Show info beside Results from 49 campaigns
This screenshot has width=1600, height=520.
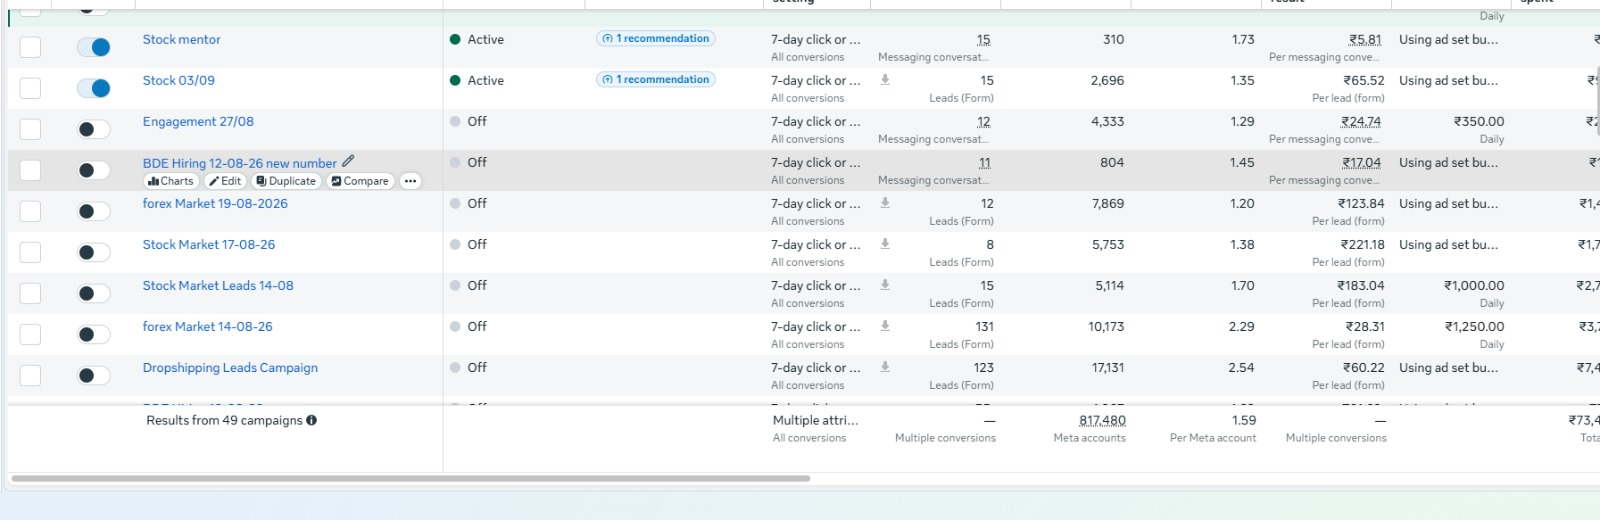pyautogui.click(x=312, y=420)
